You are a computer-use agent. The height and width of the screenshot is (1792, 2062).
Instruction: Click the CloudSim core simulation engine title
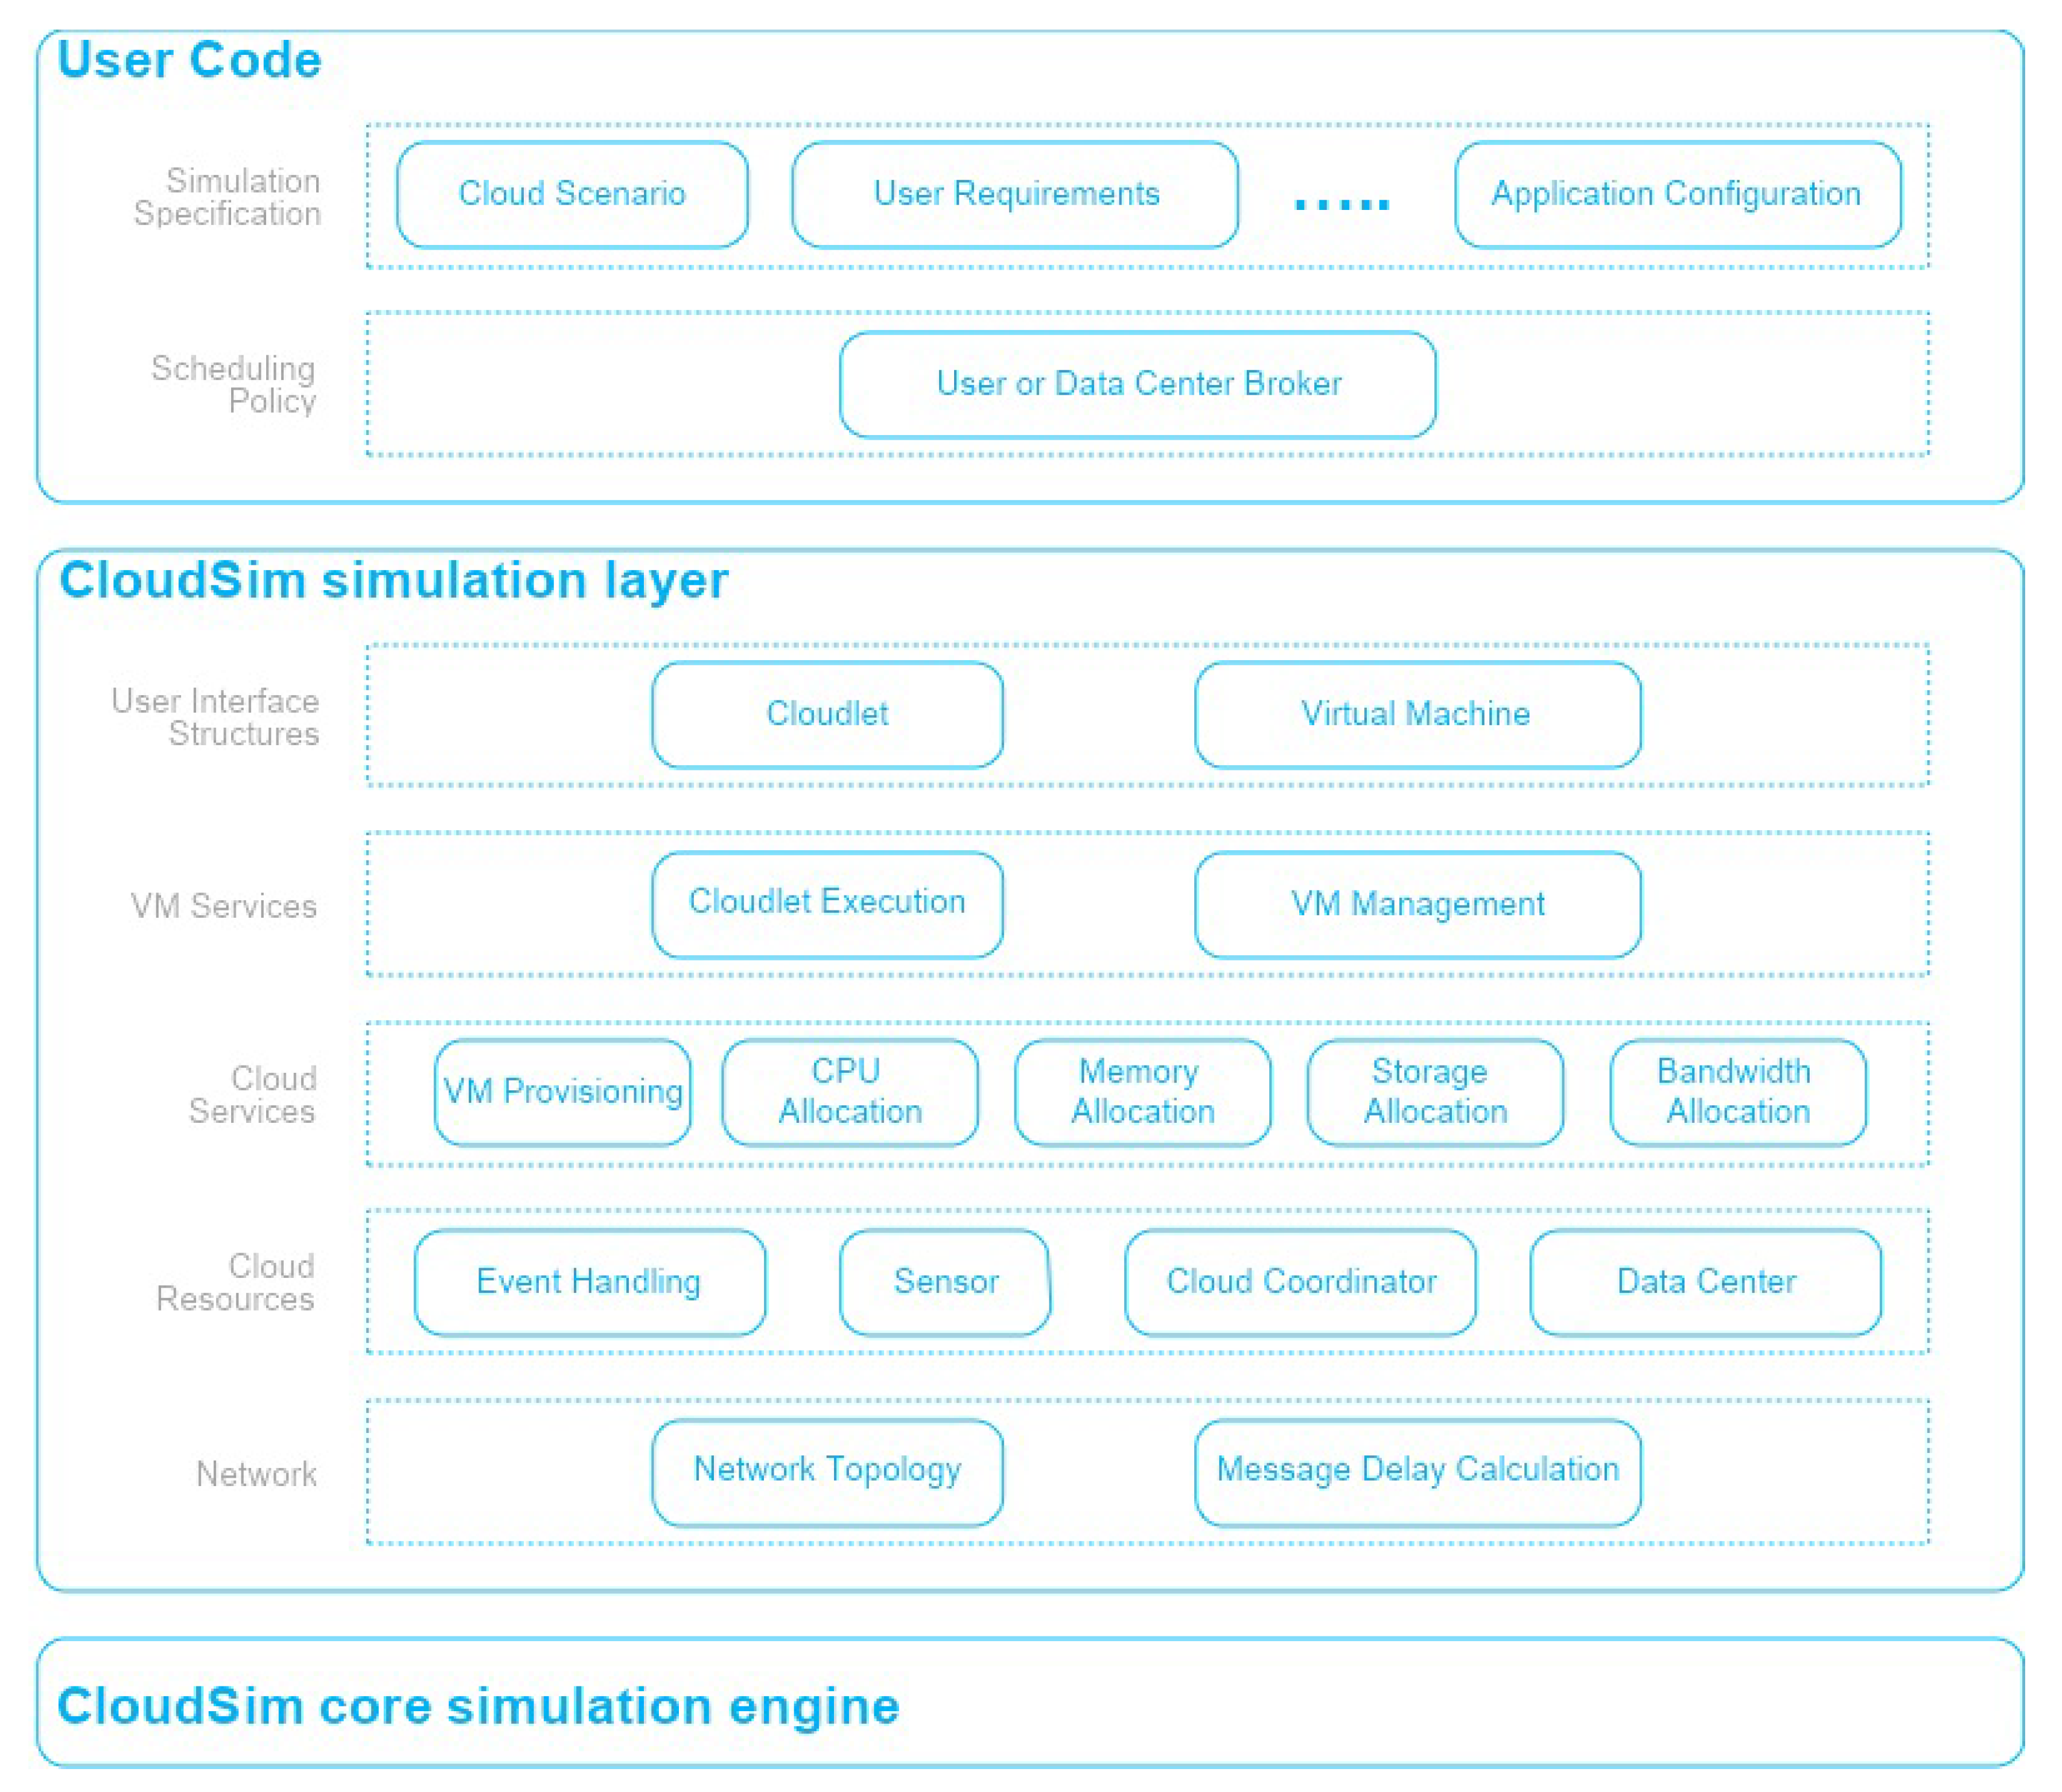[478, 1706]
